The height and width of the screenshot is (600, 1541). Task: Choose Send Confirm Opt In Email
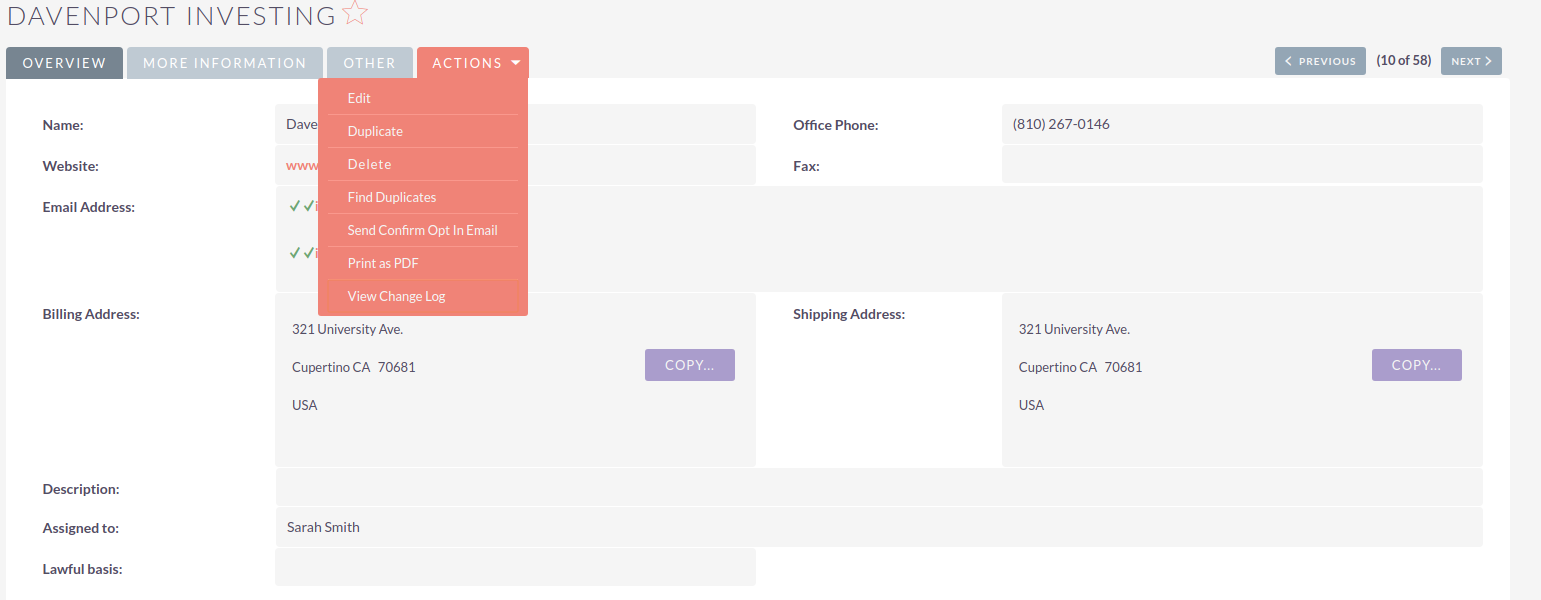pos(422,230)
